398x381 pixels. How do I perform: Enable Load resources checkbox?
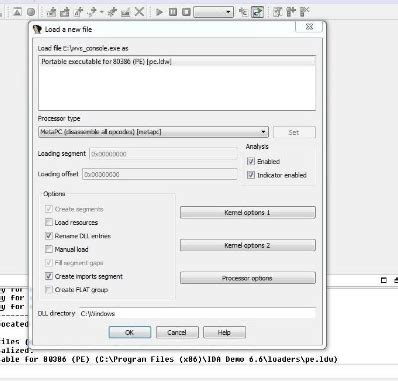[x=49, y=222]
